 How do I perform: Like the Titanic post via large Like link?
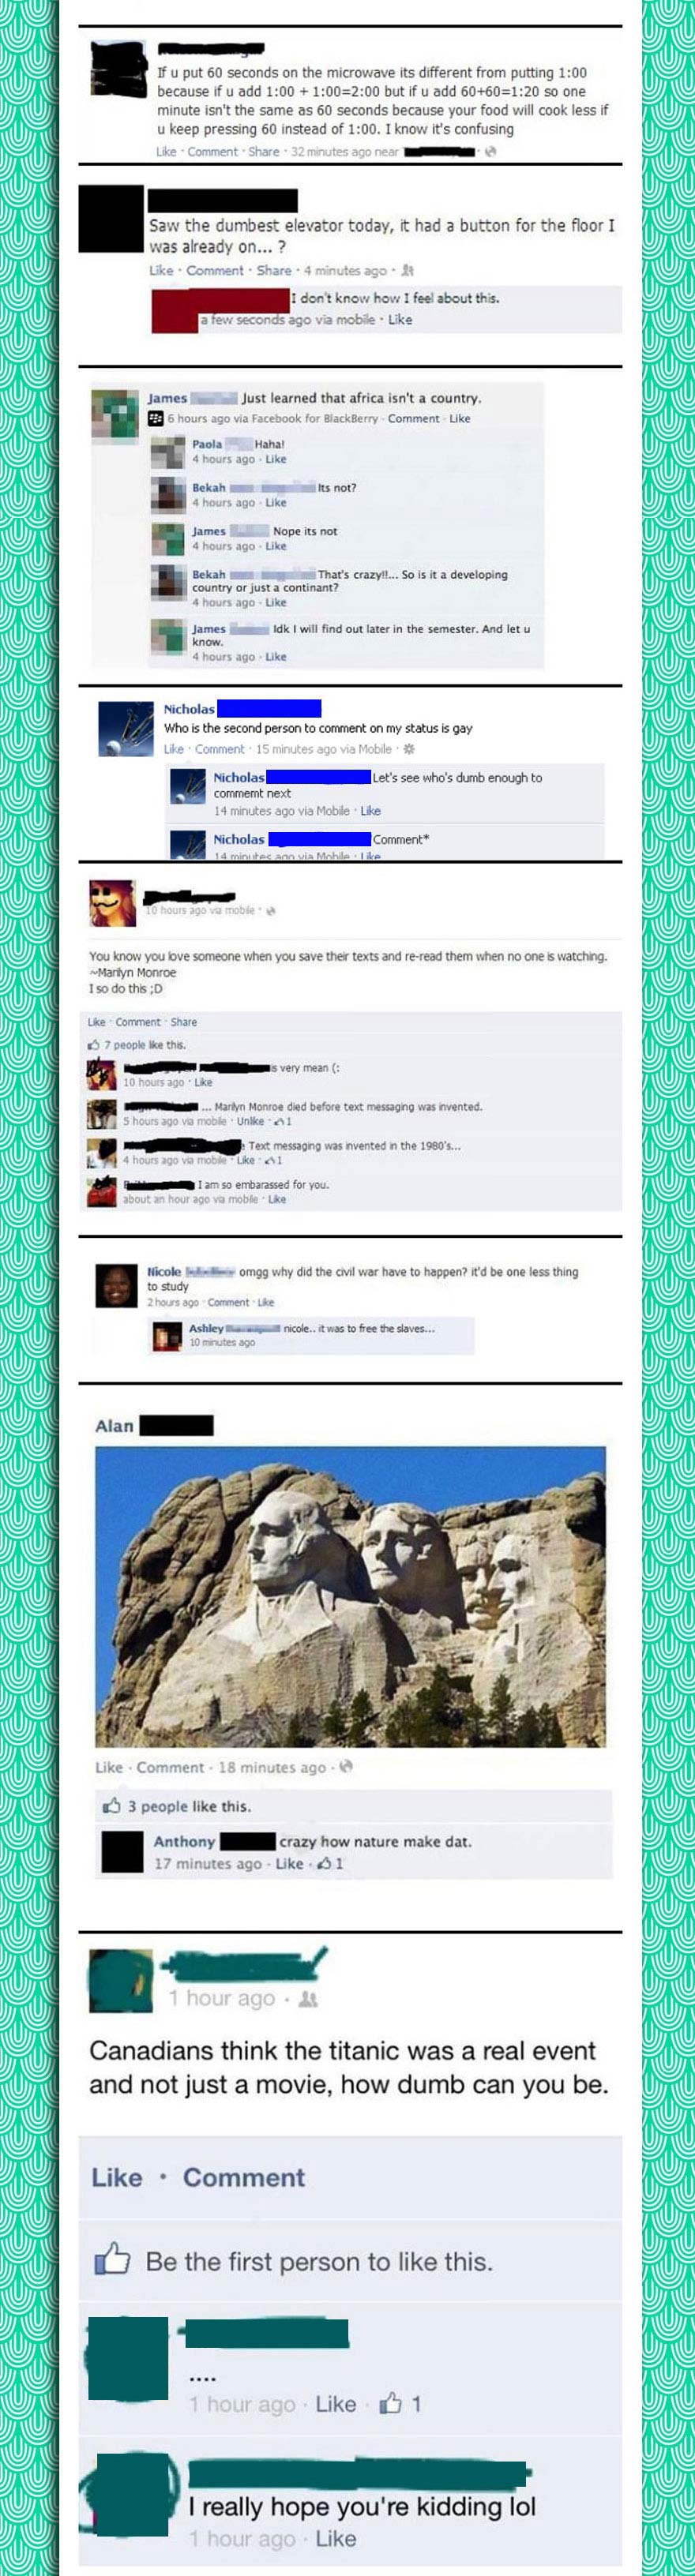tap(117, 2177)
